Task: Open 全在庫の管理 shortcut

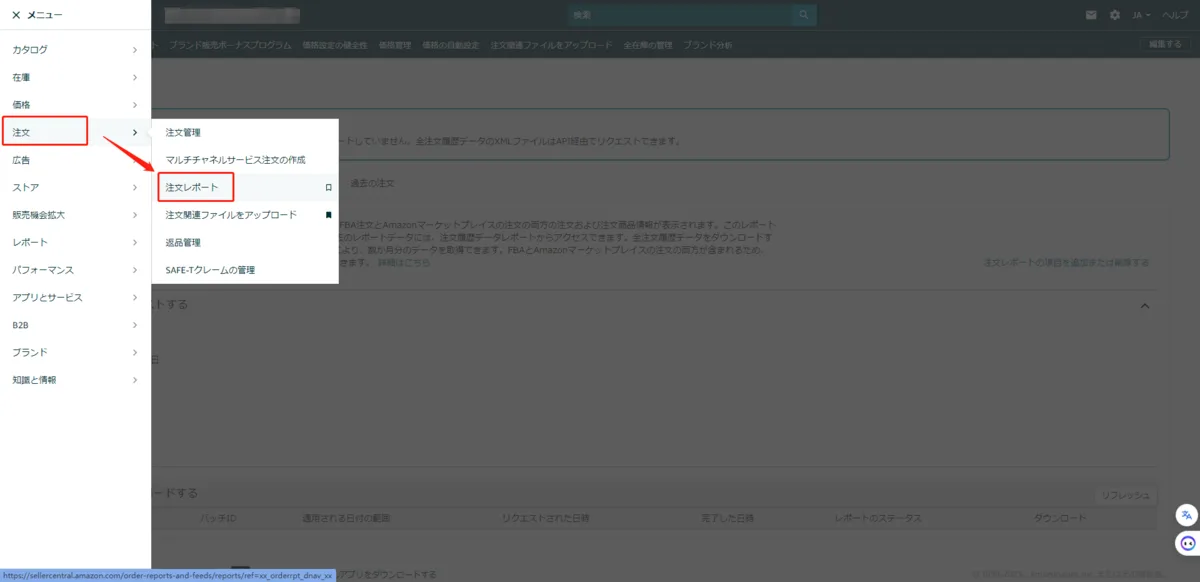Action: click(648, 45)
